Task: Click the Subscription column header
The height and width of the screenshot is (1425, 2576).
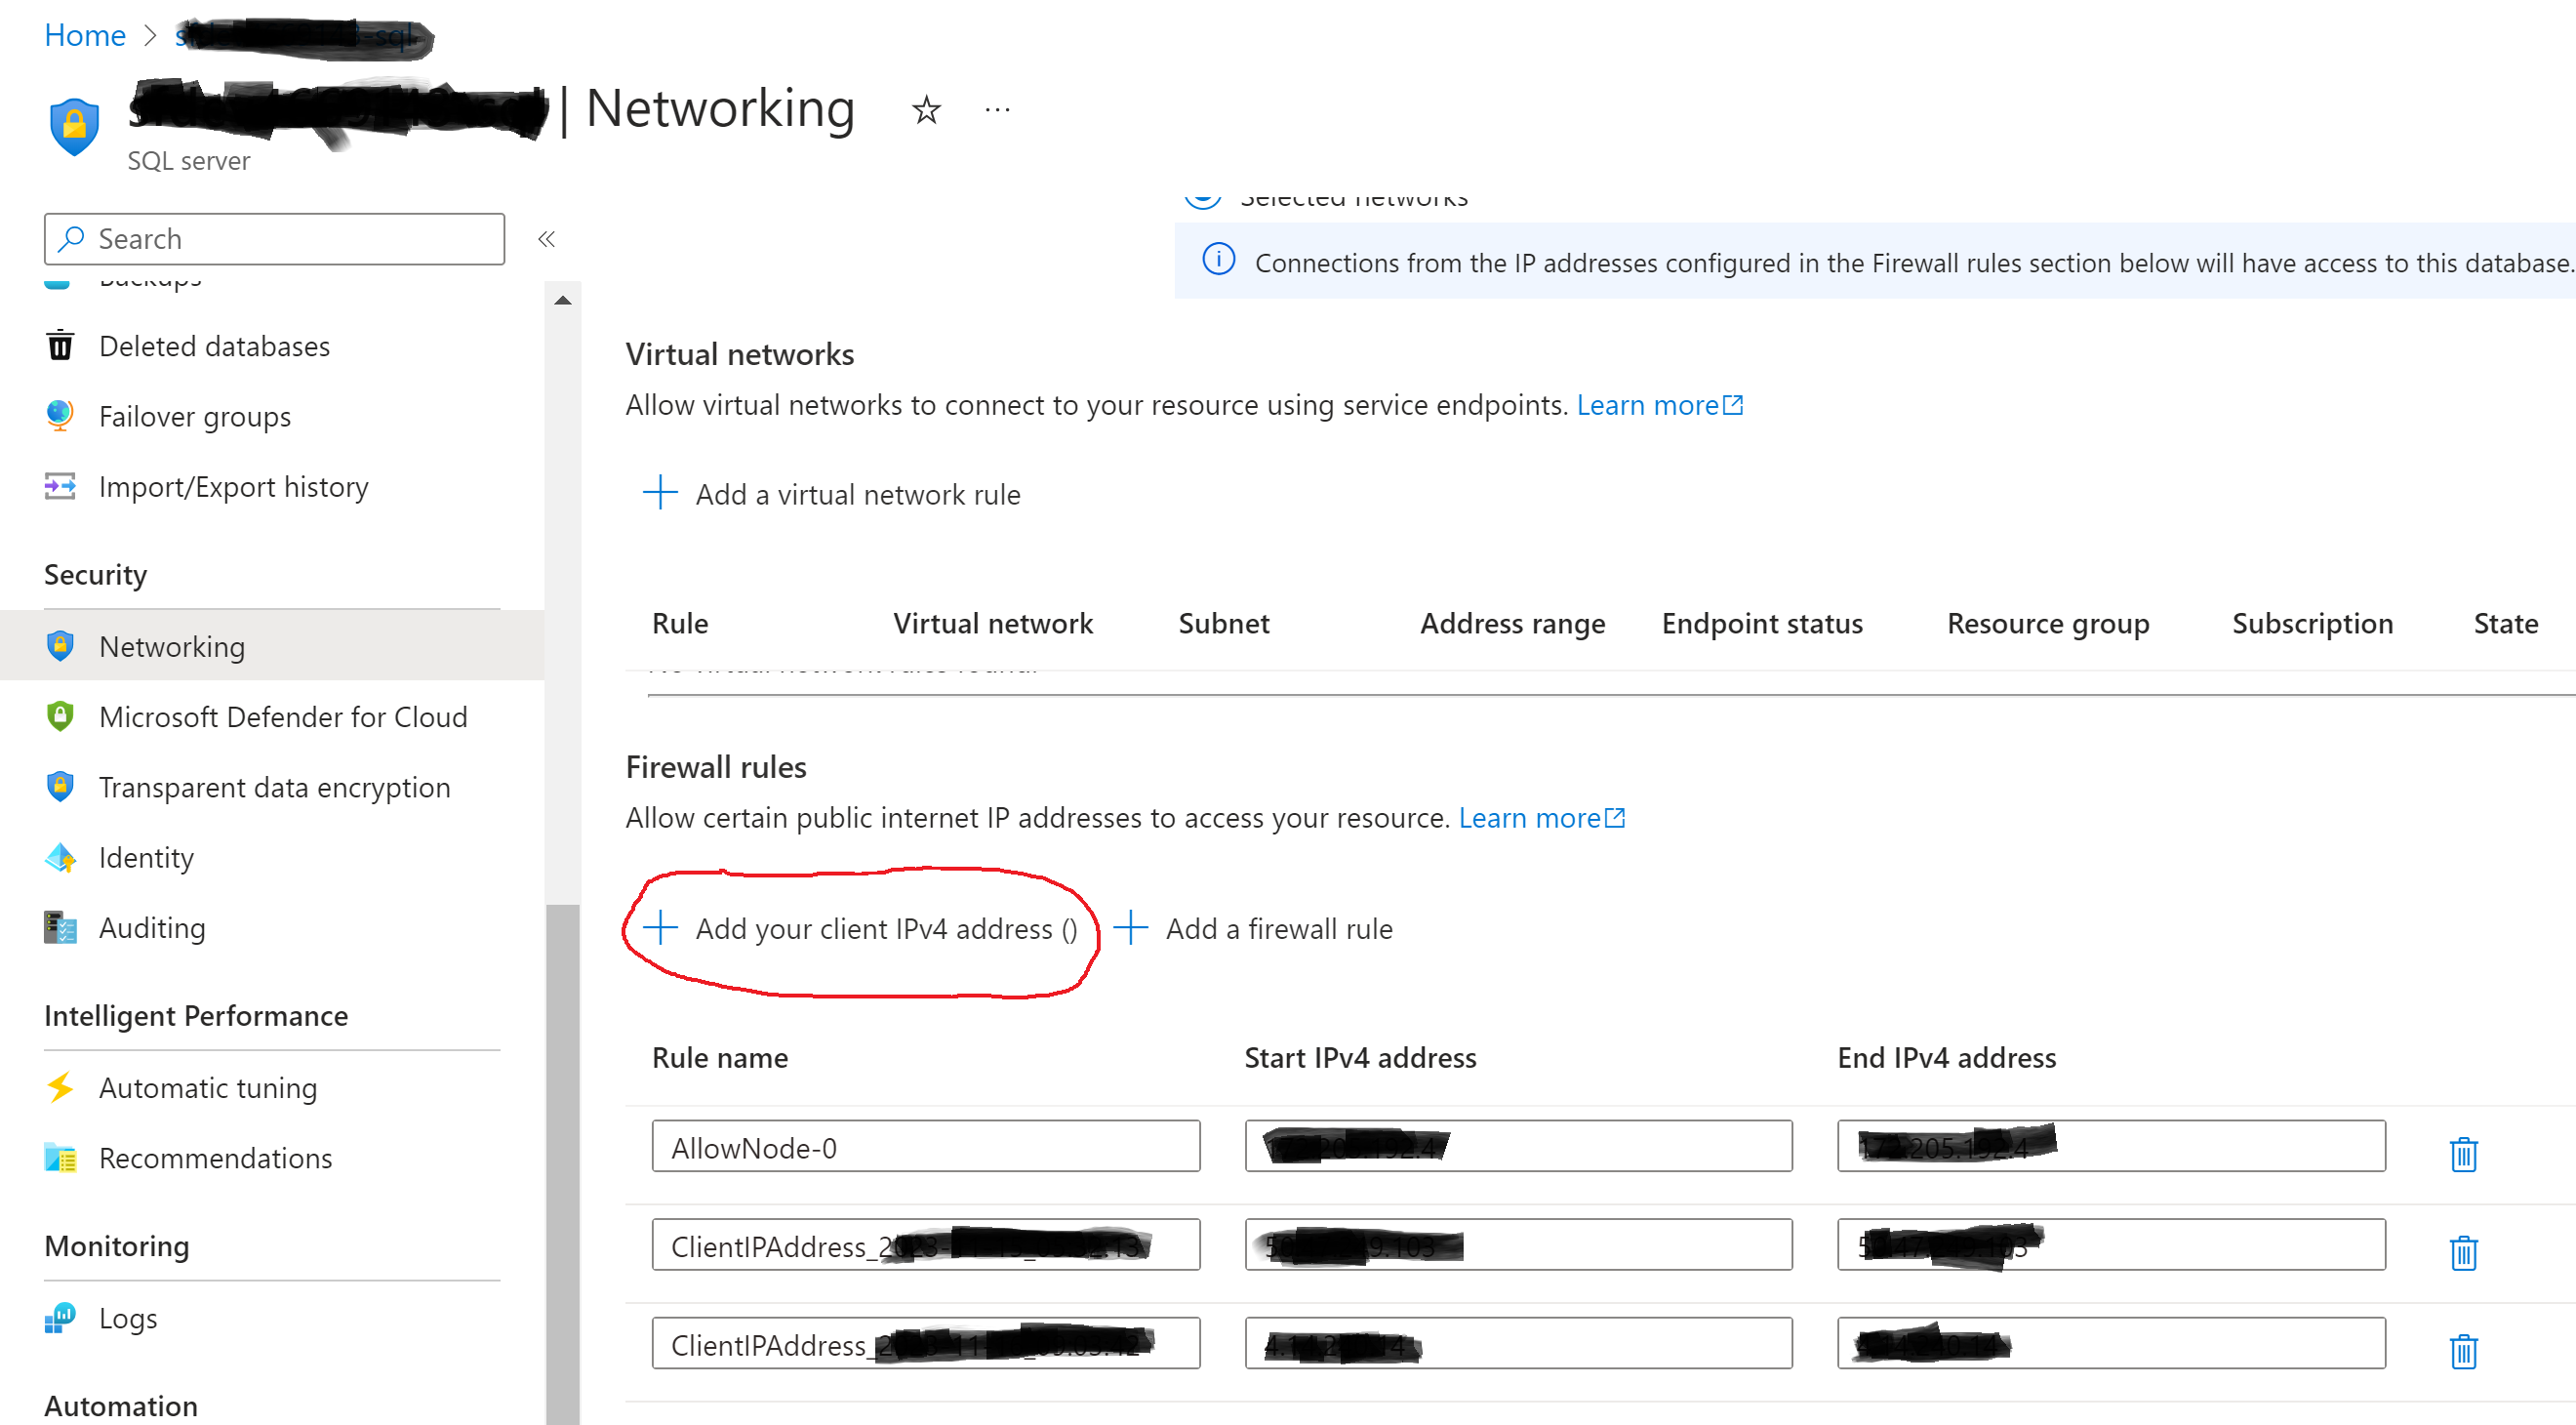Action: [2312, 623]
